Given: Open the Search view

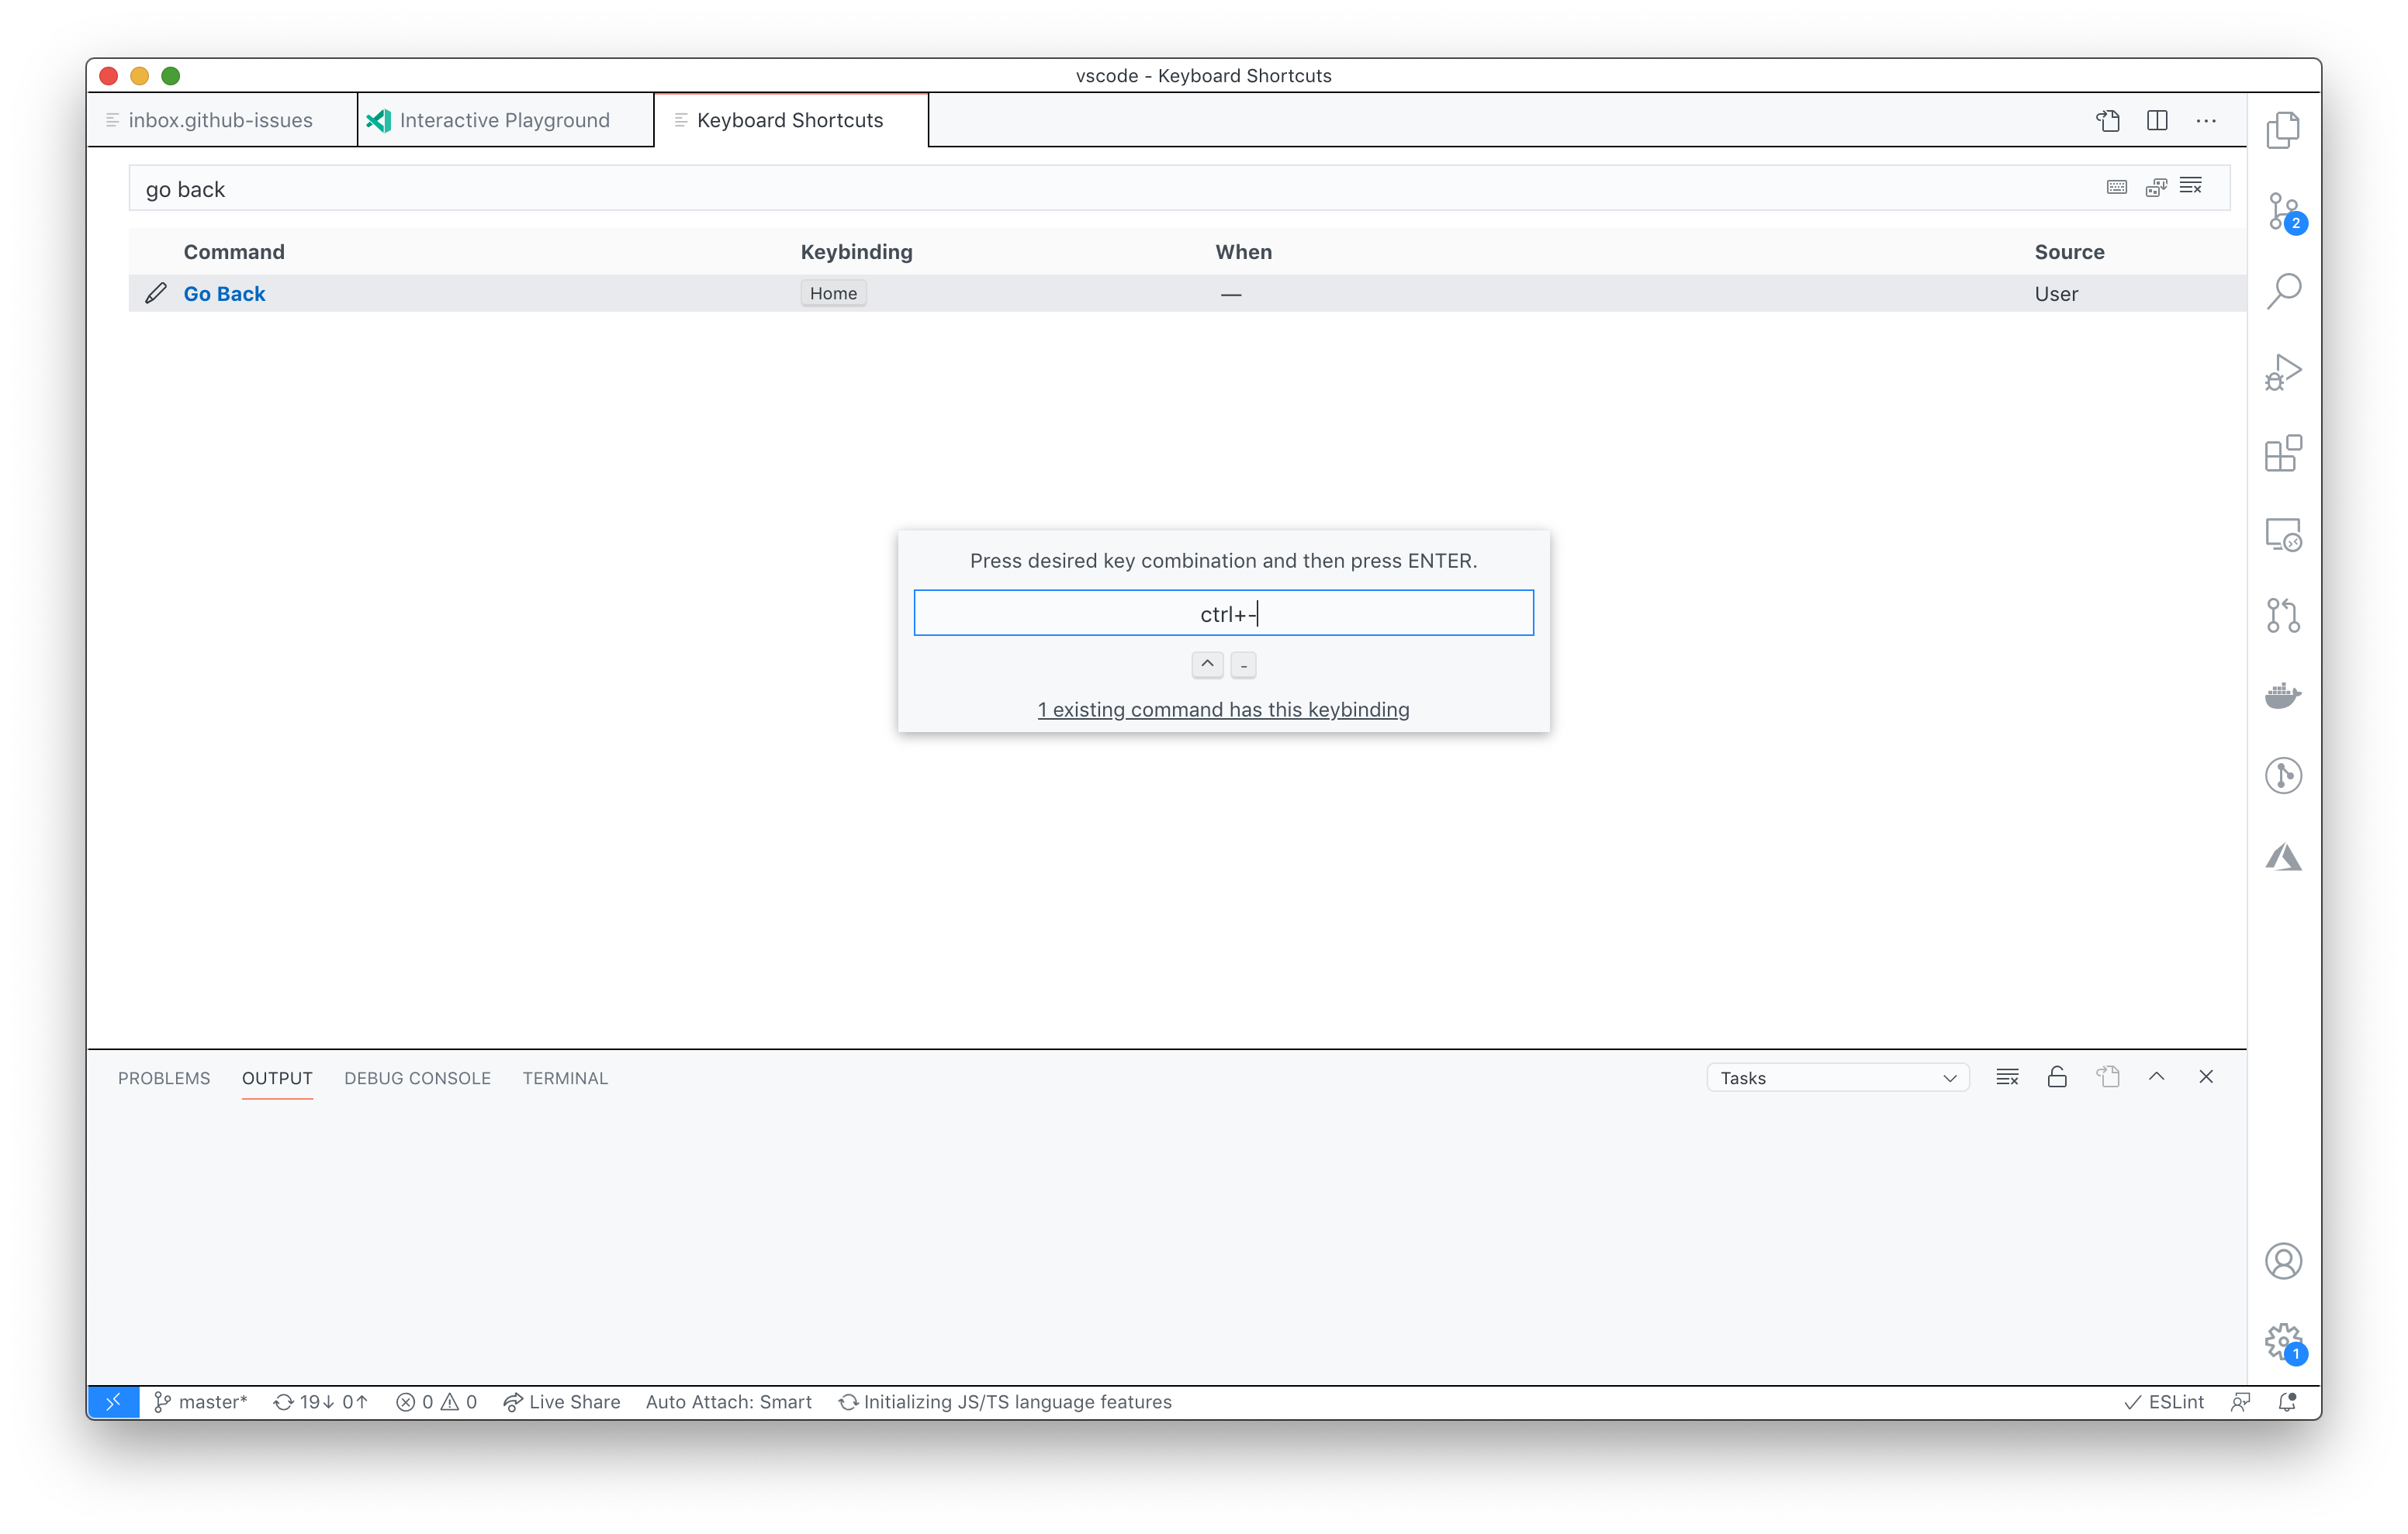Looking at the screenshot, I should (x=2282, y=291).
